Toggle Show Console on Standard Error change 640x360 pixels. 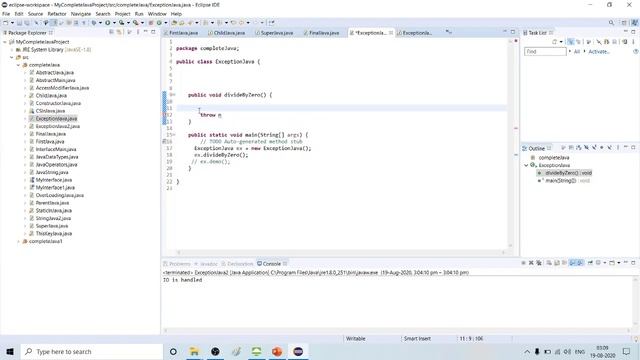(580, 263)
